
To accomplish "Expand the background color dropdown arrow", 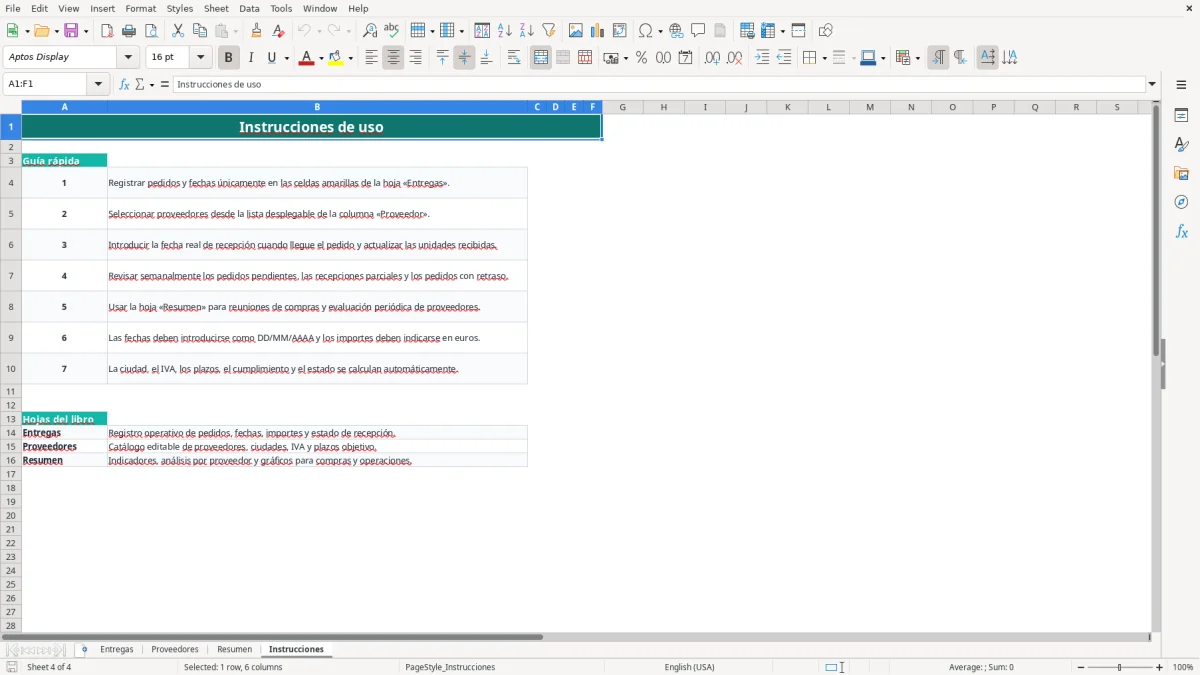I will [350, 58].
